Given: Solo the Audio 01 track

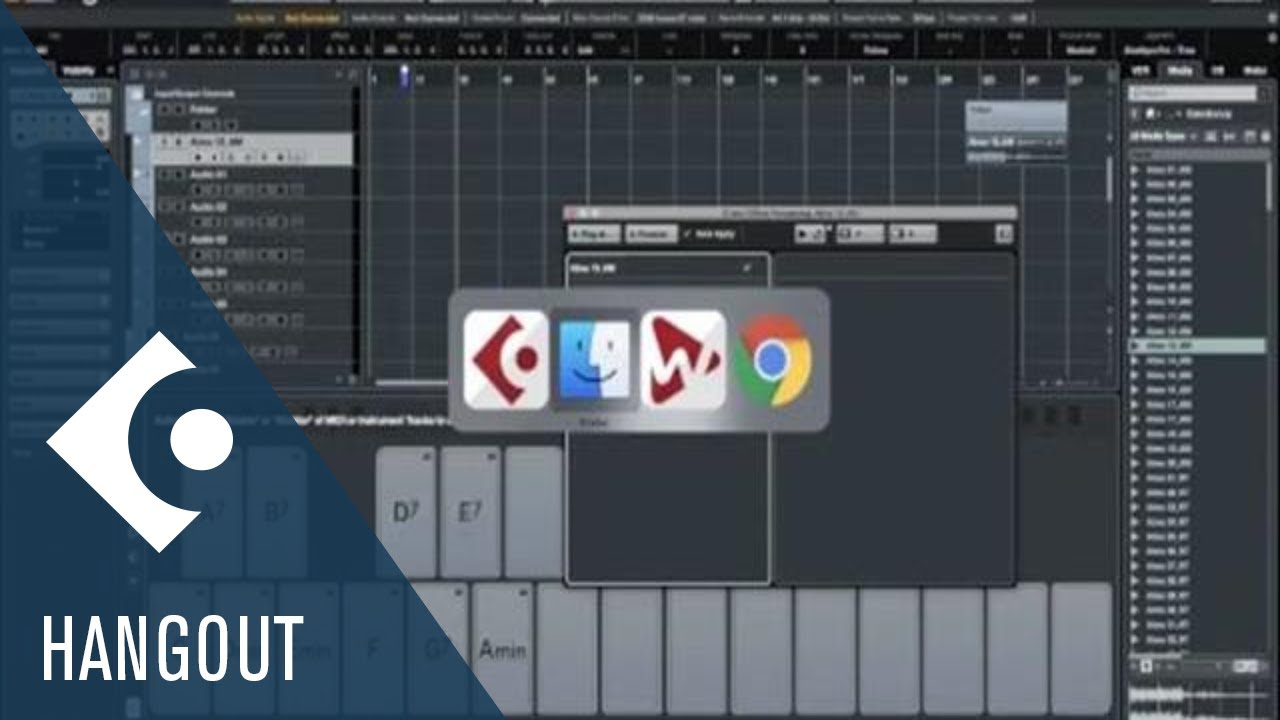Looking at the screenshot, I should pyautogui.click(x=177, y=174).
